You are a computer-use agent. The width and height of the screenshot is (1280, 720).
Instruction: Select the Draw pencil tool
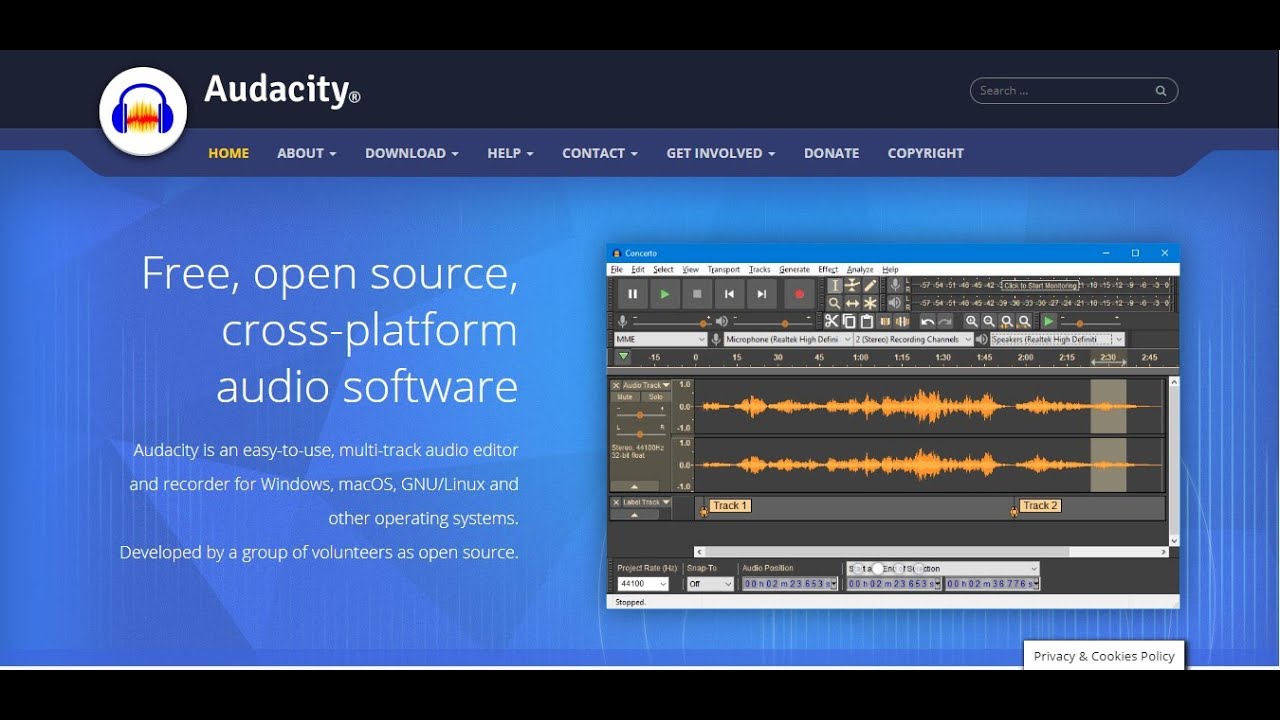870,285
